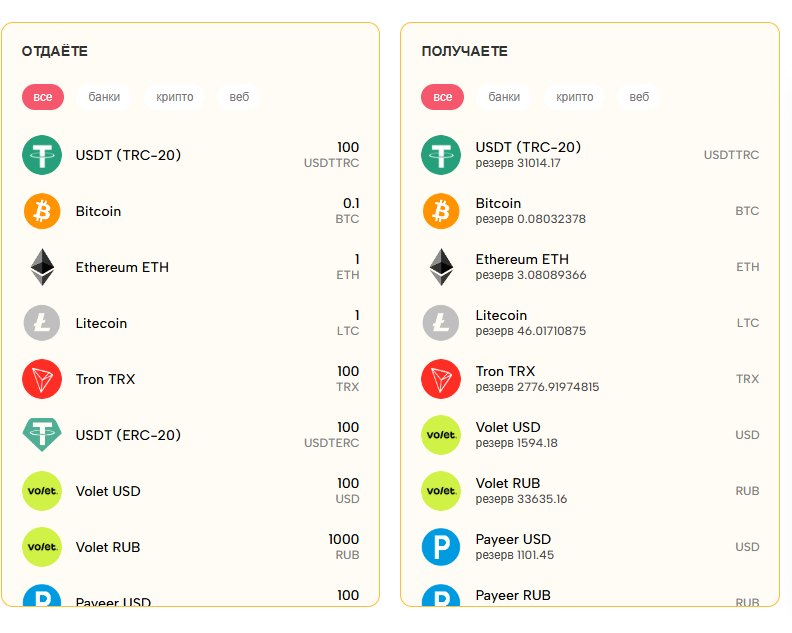Click the Ethereum ETH label in ОТДАЁТЕ
792x633 pixels.
click(122, 267)
